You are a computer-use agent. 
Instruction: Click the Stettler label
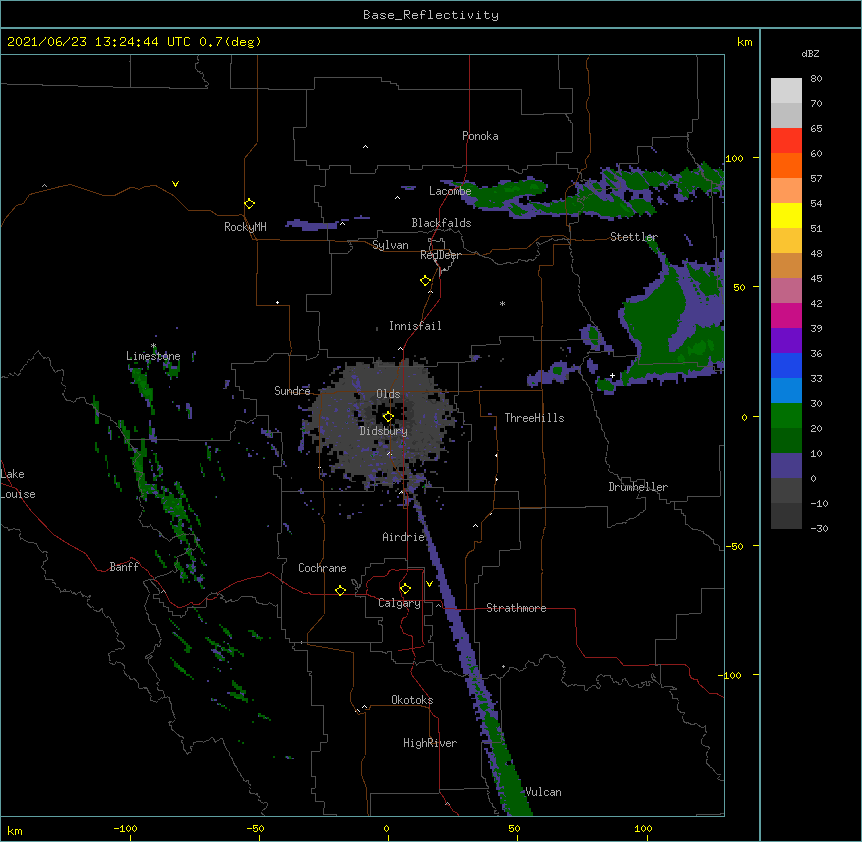[x=634, y=237]
